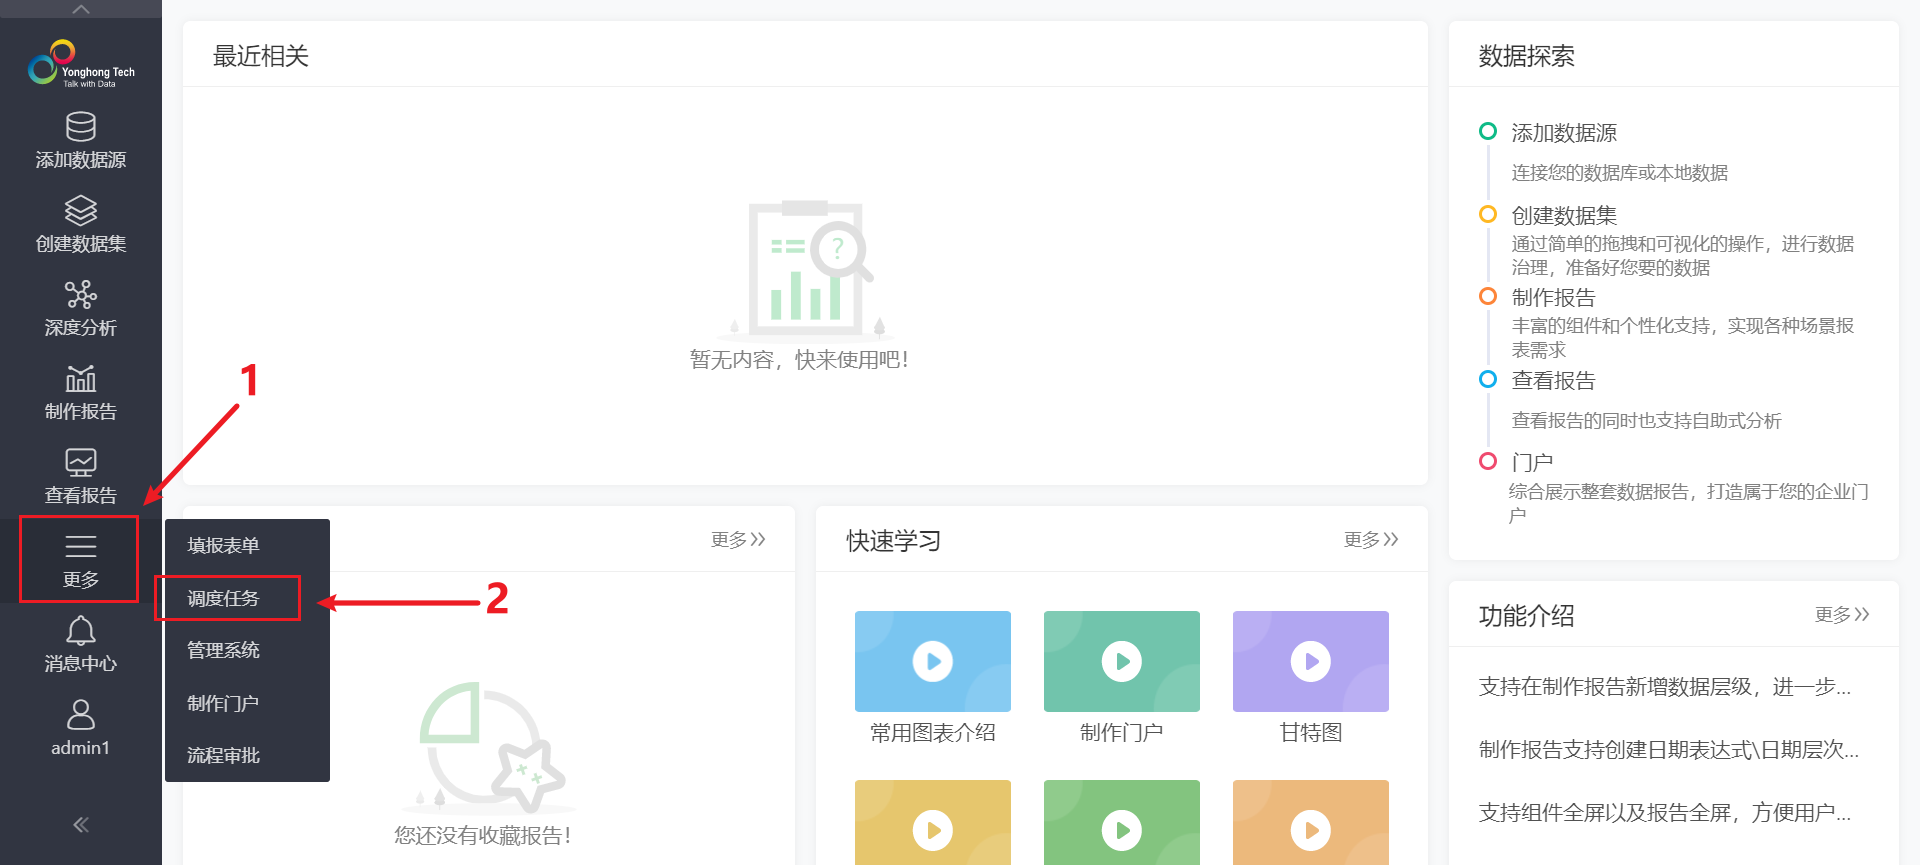This screenshot has width=1920, height=865.
Task: Click the 更多 hamburger menu in sidebar
Action: pyautogui.click(x=80, y=560)
